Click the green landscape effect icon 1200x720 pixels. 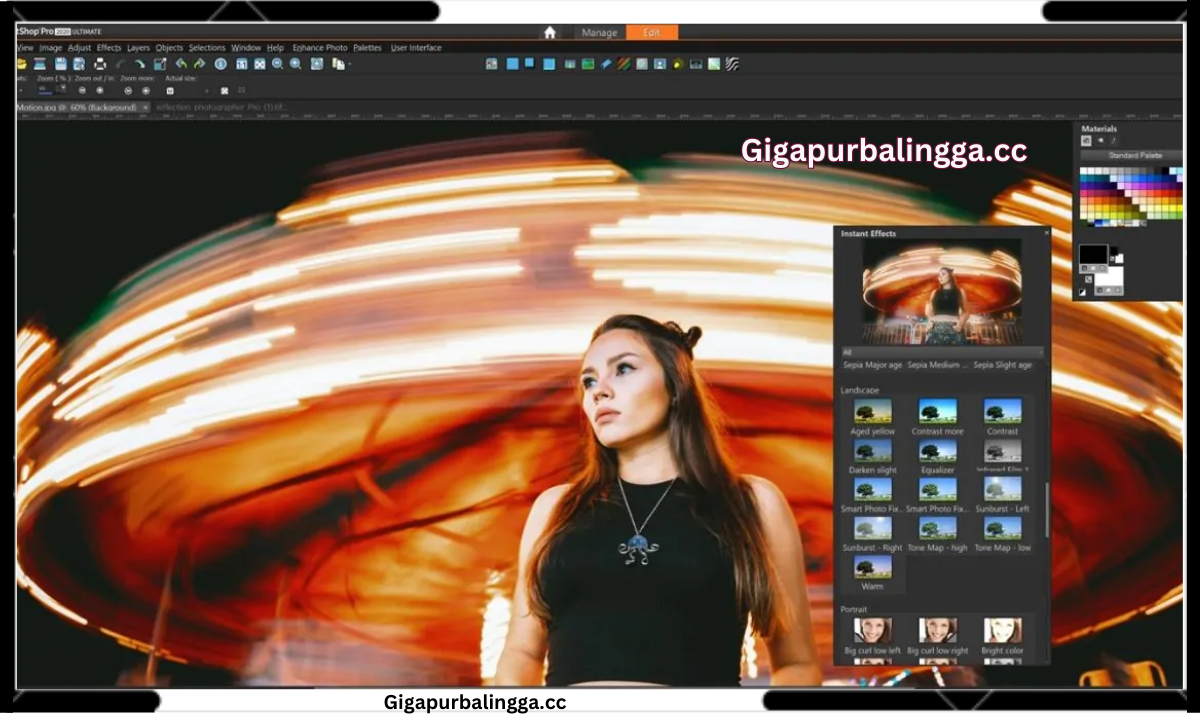pos(588,64)
